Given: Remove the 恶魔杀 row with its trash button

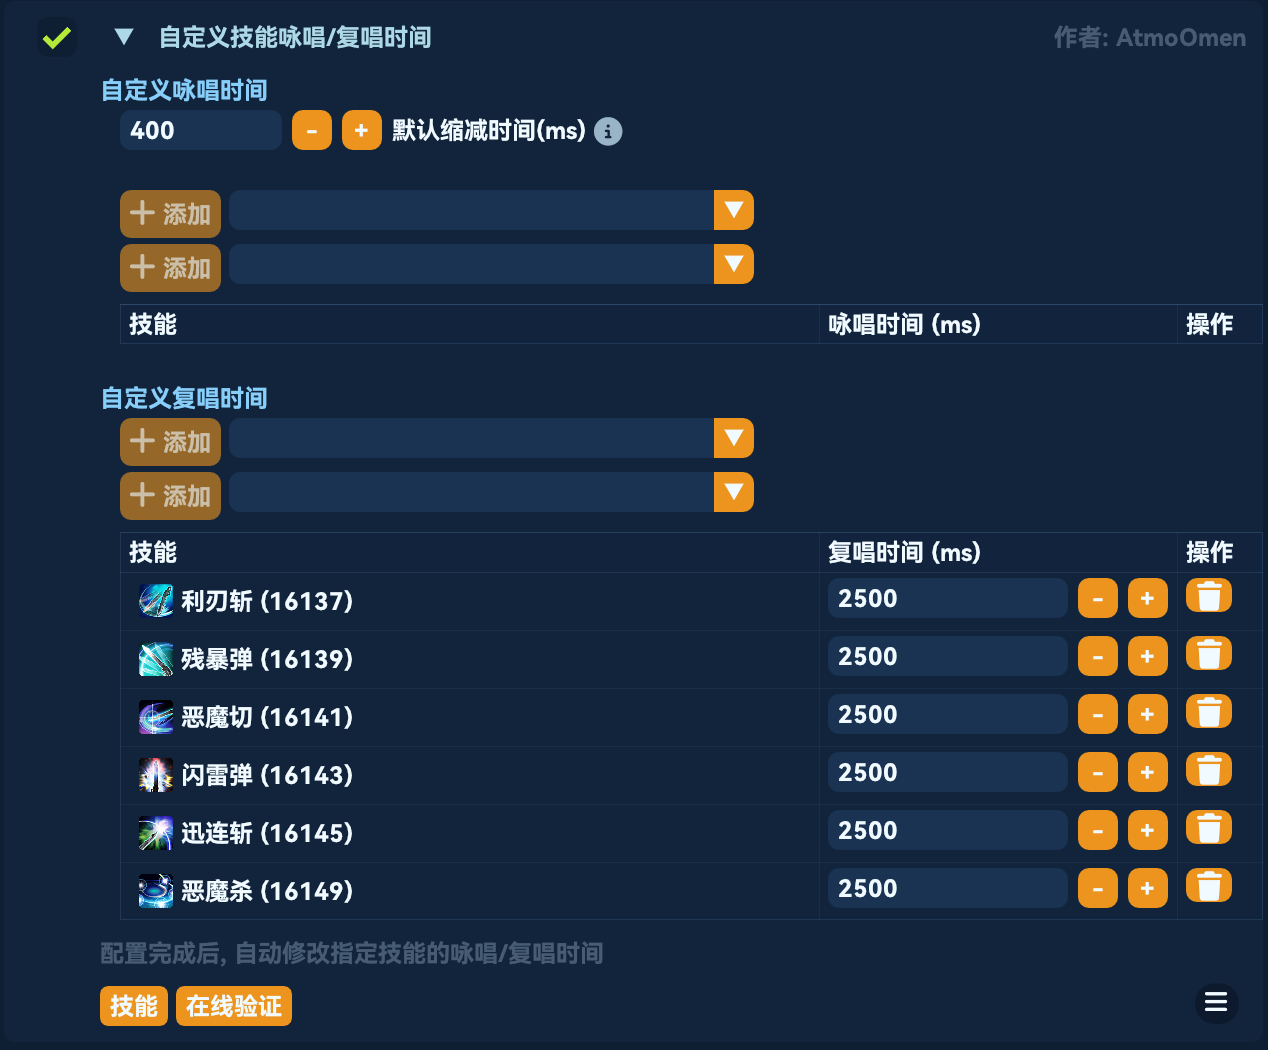Looking at the screenshot, I should click(x=1209, y=885).
